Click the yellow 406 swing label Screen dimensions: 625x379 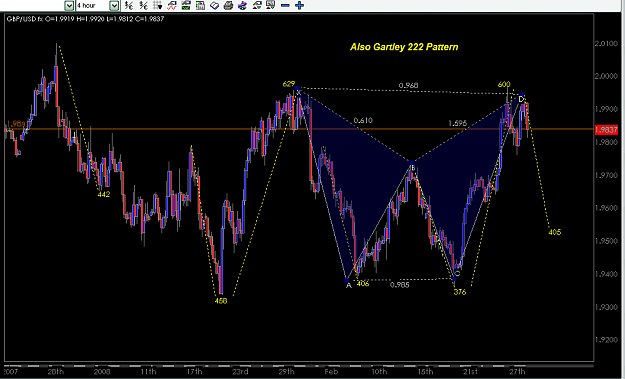[x=363, y=284]
